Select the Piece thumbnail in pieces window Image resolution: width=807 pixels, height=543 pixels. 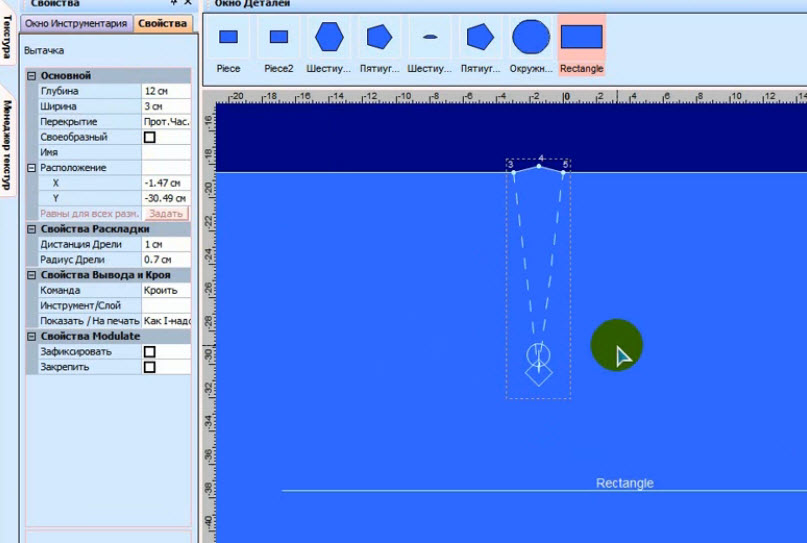pos(228,45)
